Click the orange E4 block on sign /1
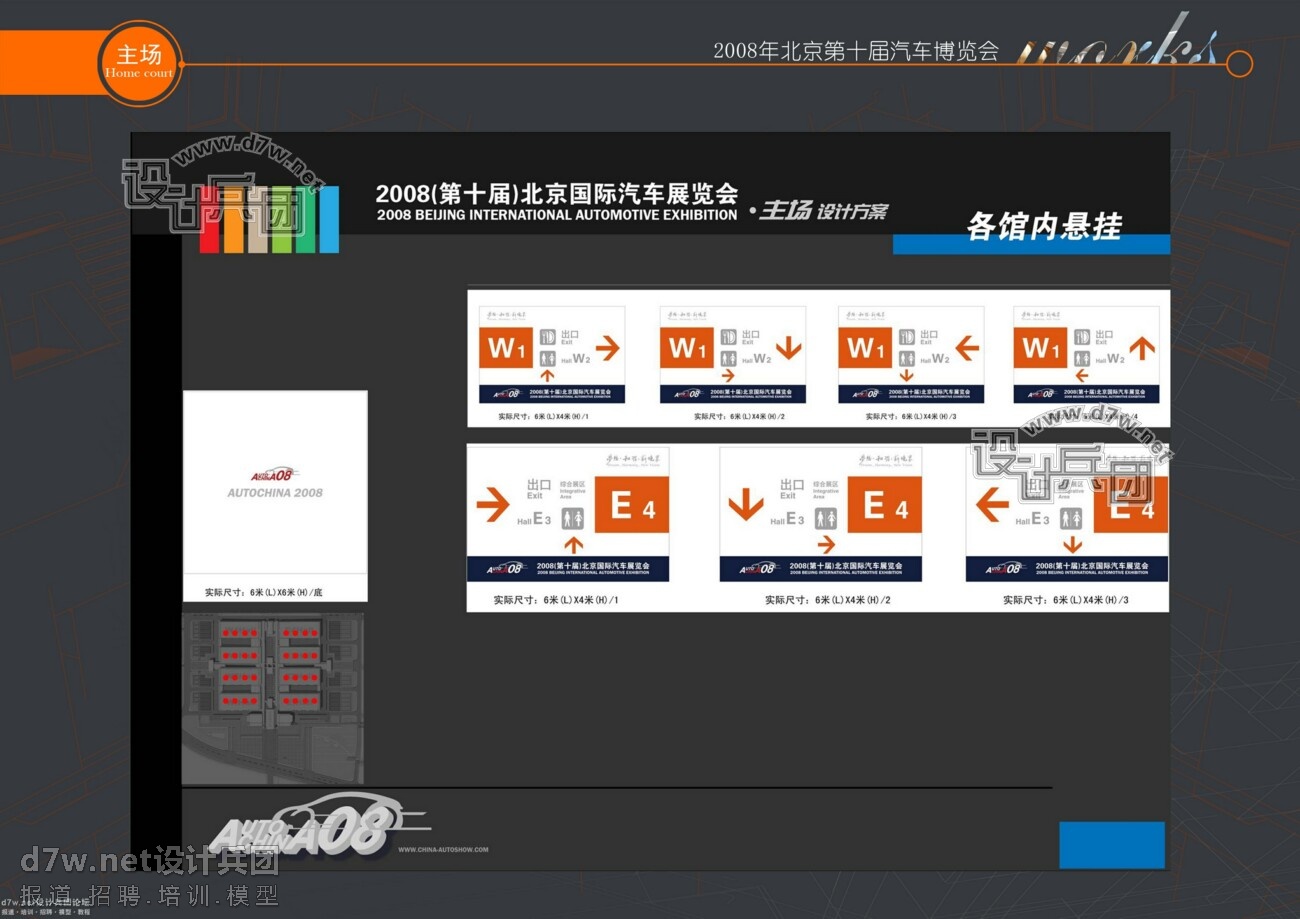 click(x=632, y=505)
